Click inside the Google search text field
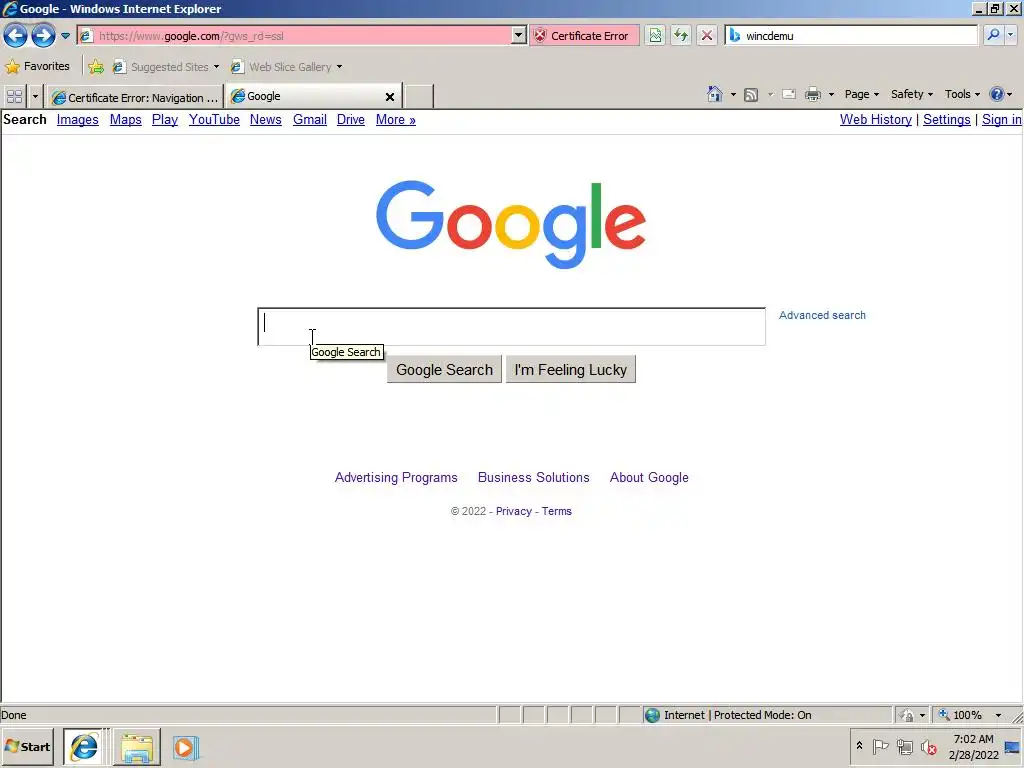Viewport: 1024px width, 768px height. (x=511, y=327)
